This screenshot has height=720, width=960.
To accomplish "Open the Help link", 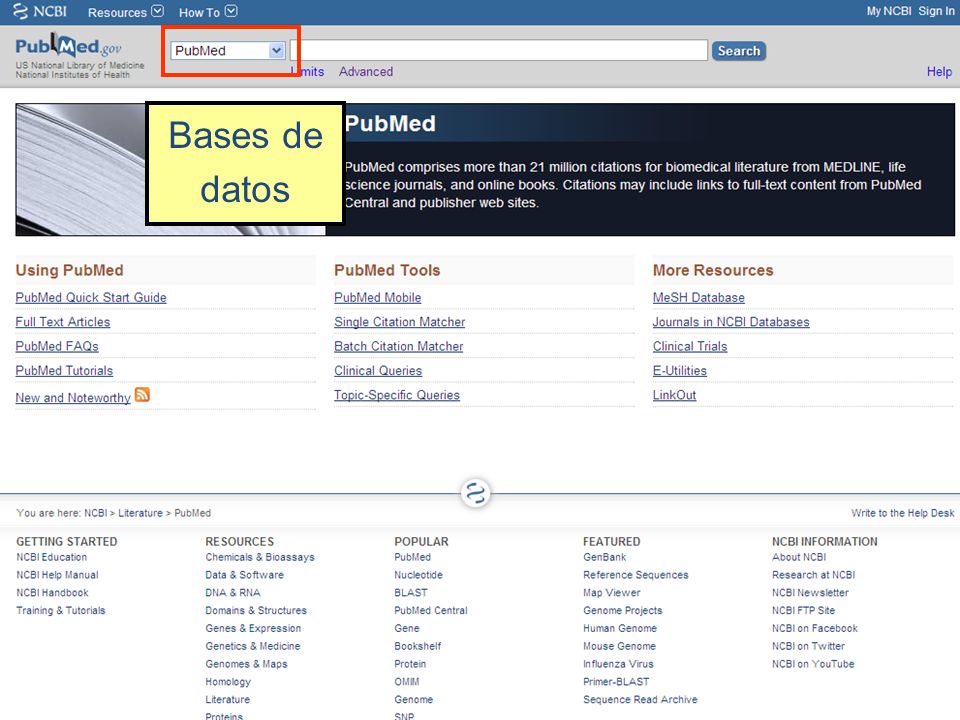I will (939, 72).
